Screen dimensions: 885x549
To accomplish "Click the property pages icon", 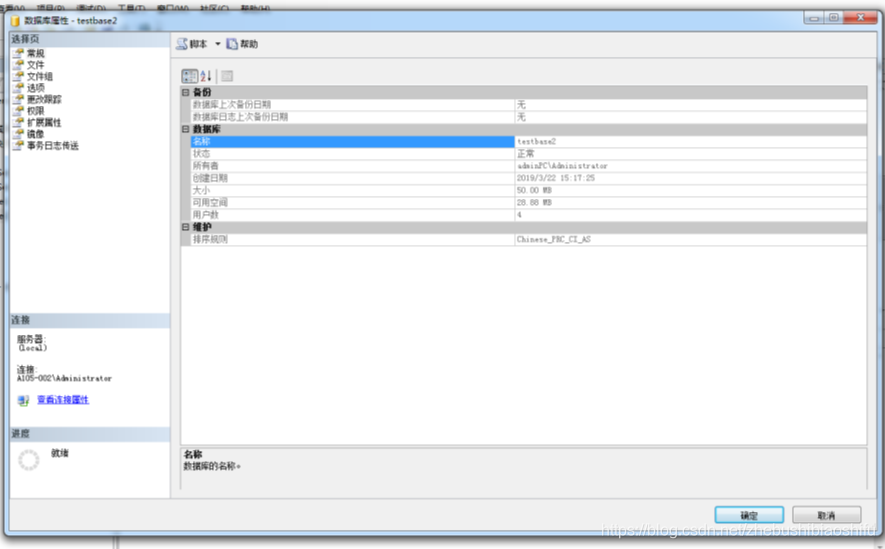I will pos(227,76).
